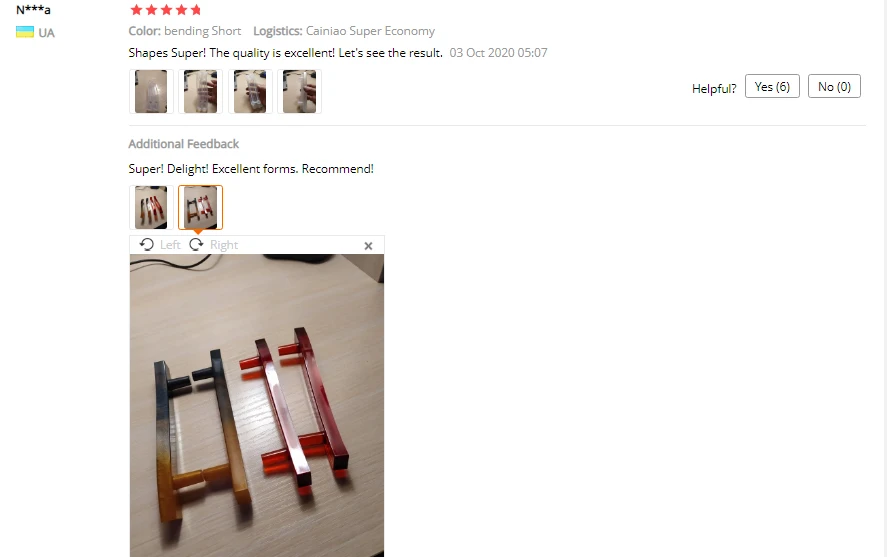
Task: Click the Ukraine flag icon
Action: click(25, 32)
